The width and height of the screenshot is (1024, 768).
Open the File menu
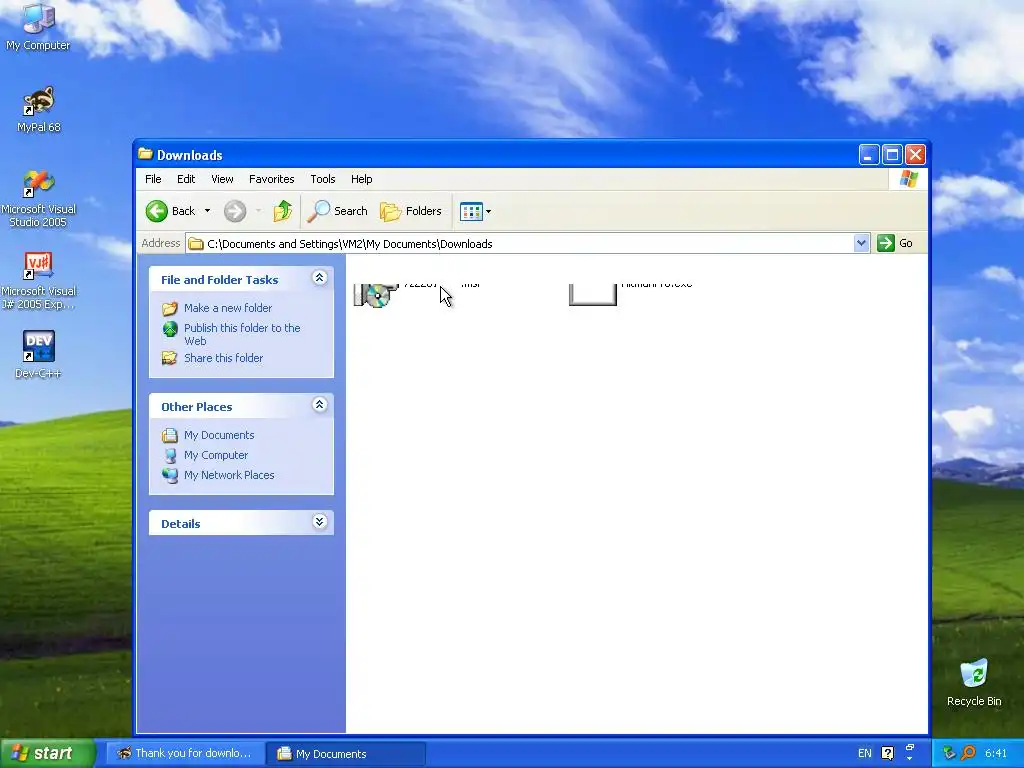coord(153,179)
